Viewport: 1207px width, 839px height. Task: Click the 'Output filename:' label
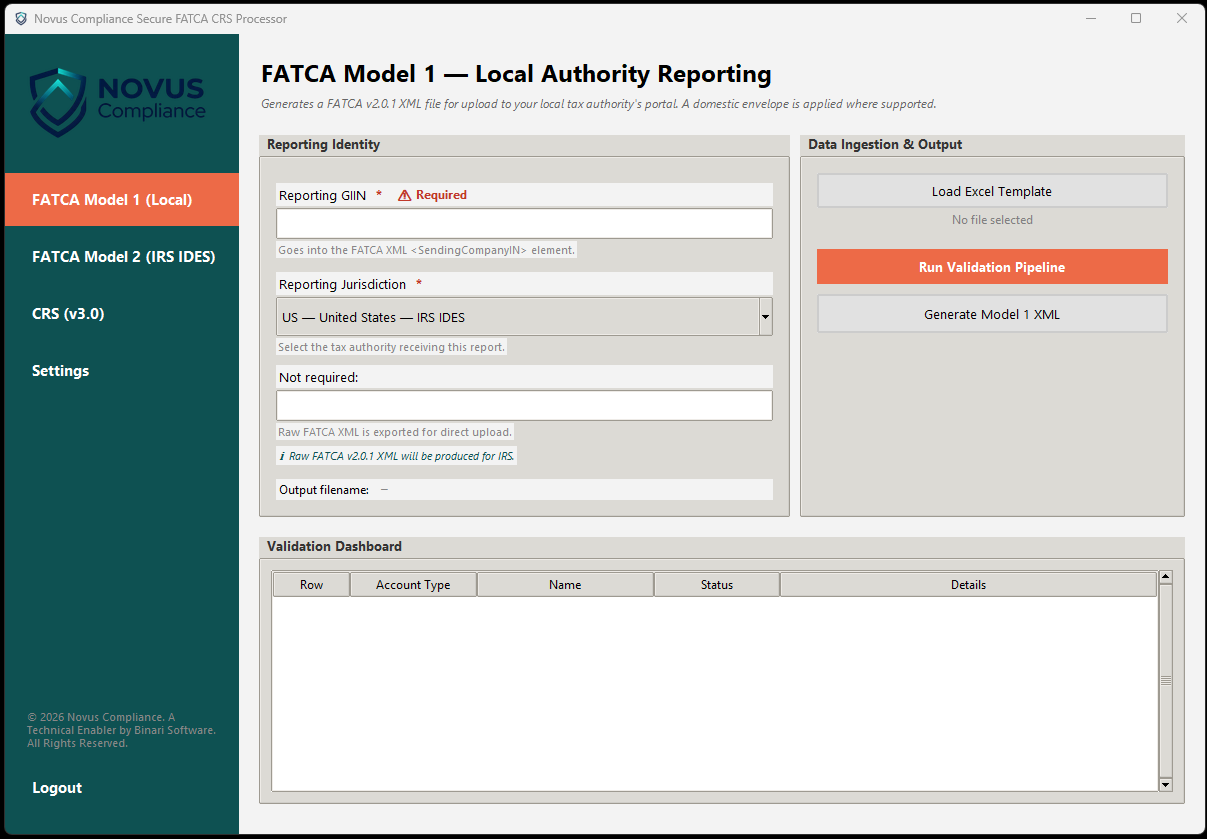coord(324,490)
